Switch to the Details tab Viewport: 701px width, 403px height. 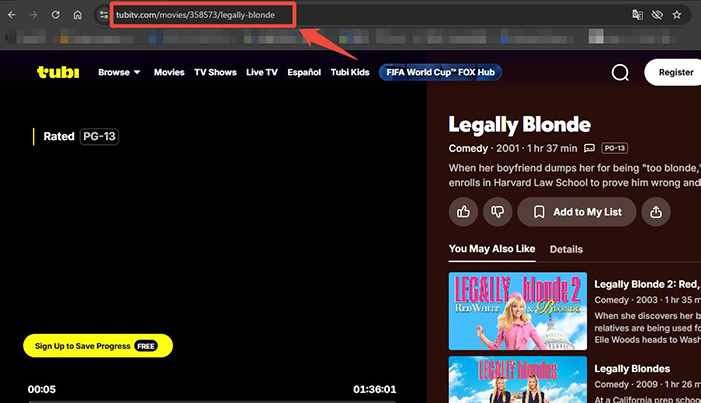tap(566, 249)
